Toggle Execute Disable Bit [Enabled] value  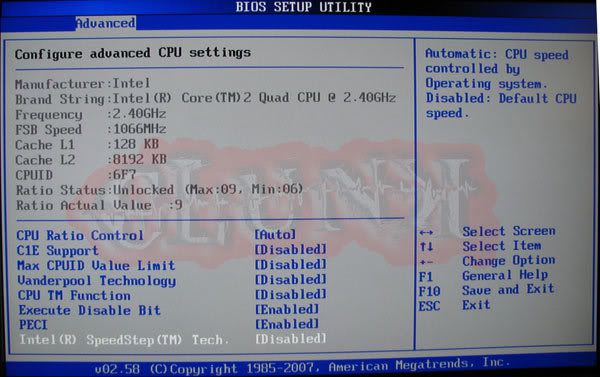point(287,309)
